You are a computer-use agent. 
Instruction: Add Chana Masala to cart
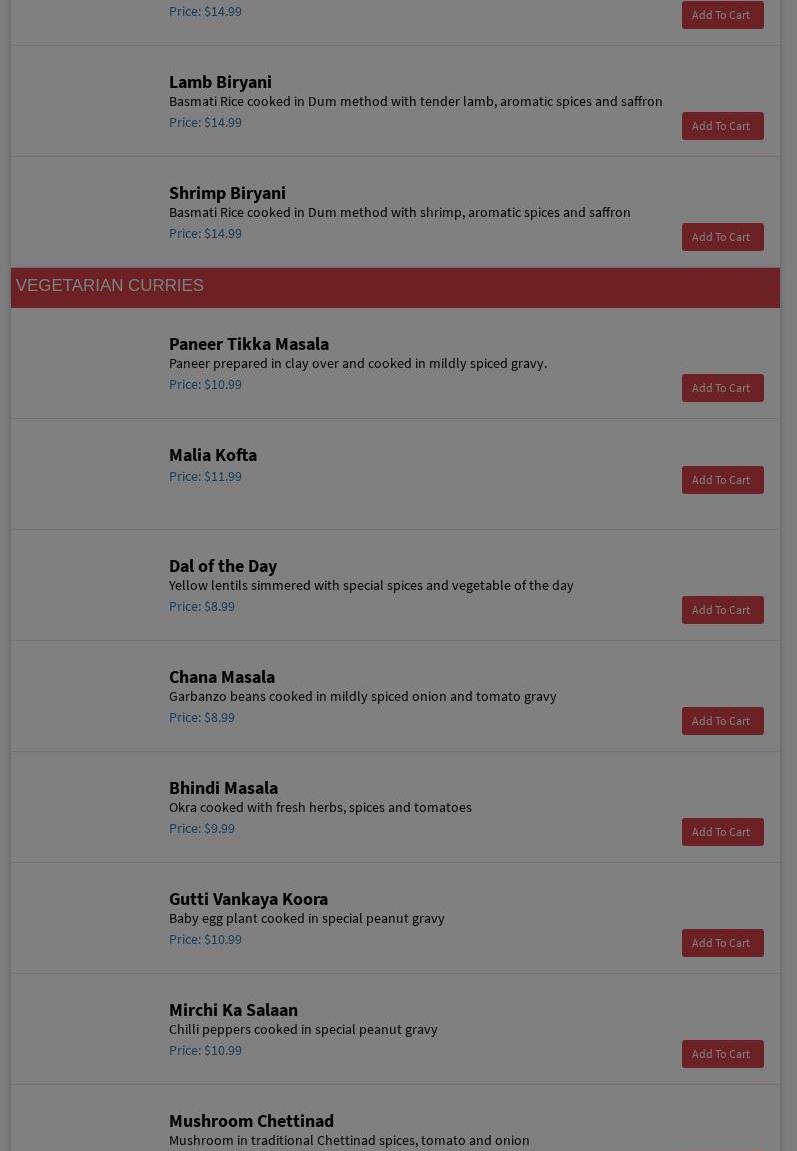click(722, 721)
